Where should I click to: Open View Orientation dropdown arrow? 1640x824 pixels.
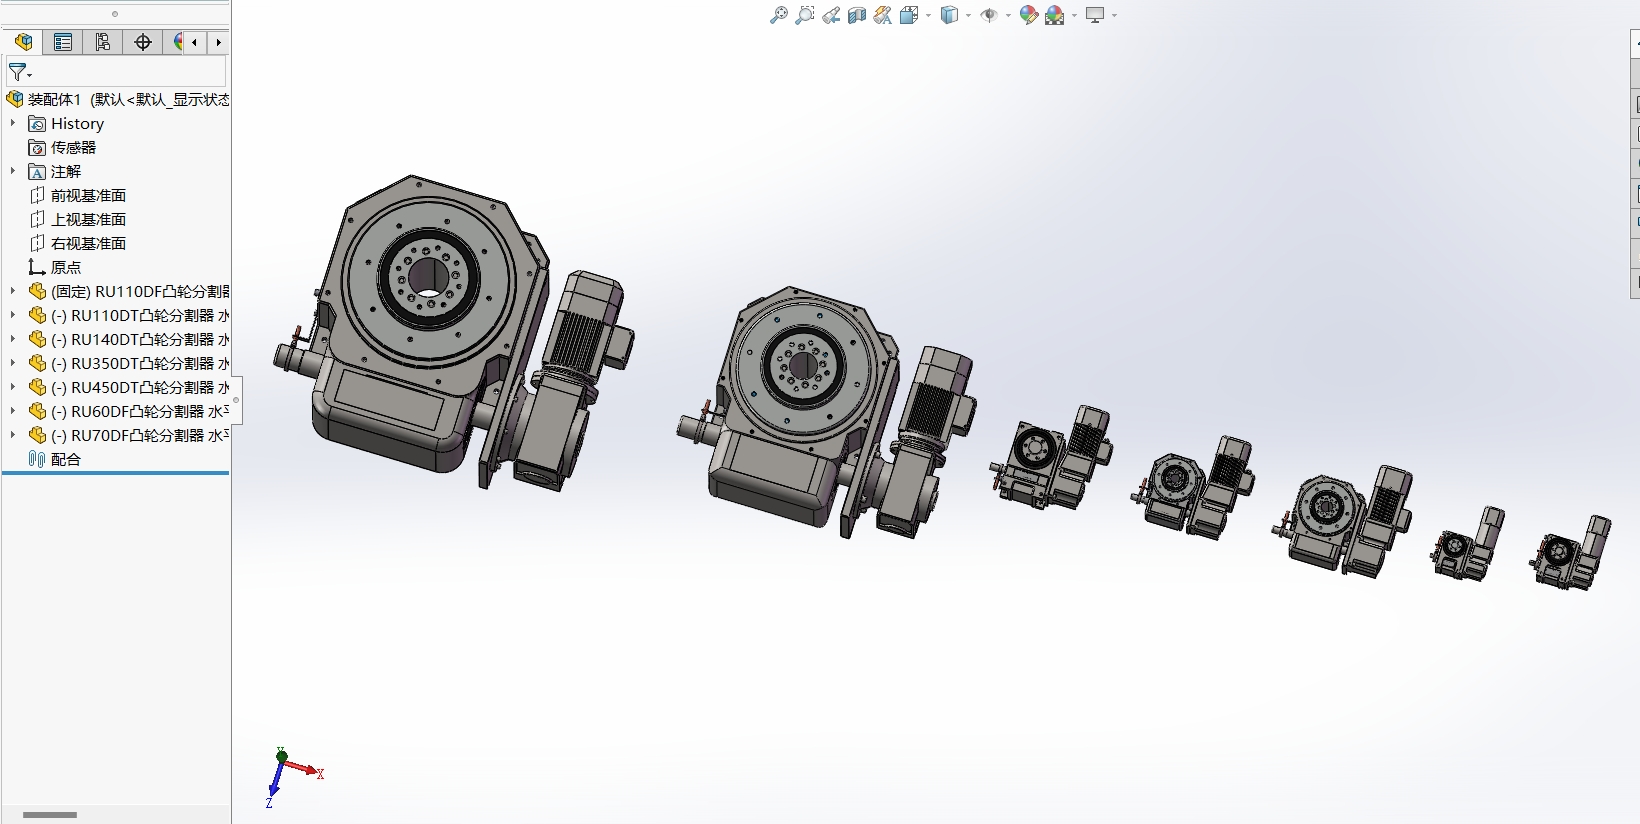pyautogui.click(x=929, y=16)
